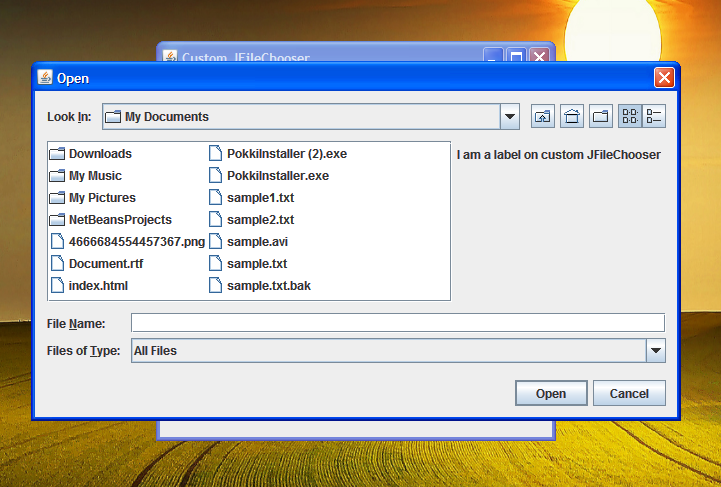
Task: Jump to the Home folder icon
Action: click(572, 116)
